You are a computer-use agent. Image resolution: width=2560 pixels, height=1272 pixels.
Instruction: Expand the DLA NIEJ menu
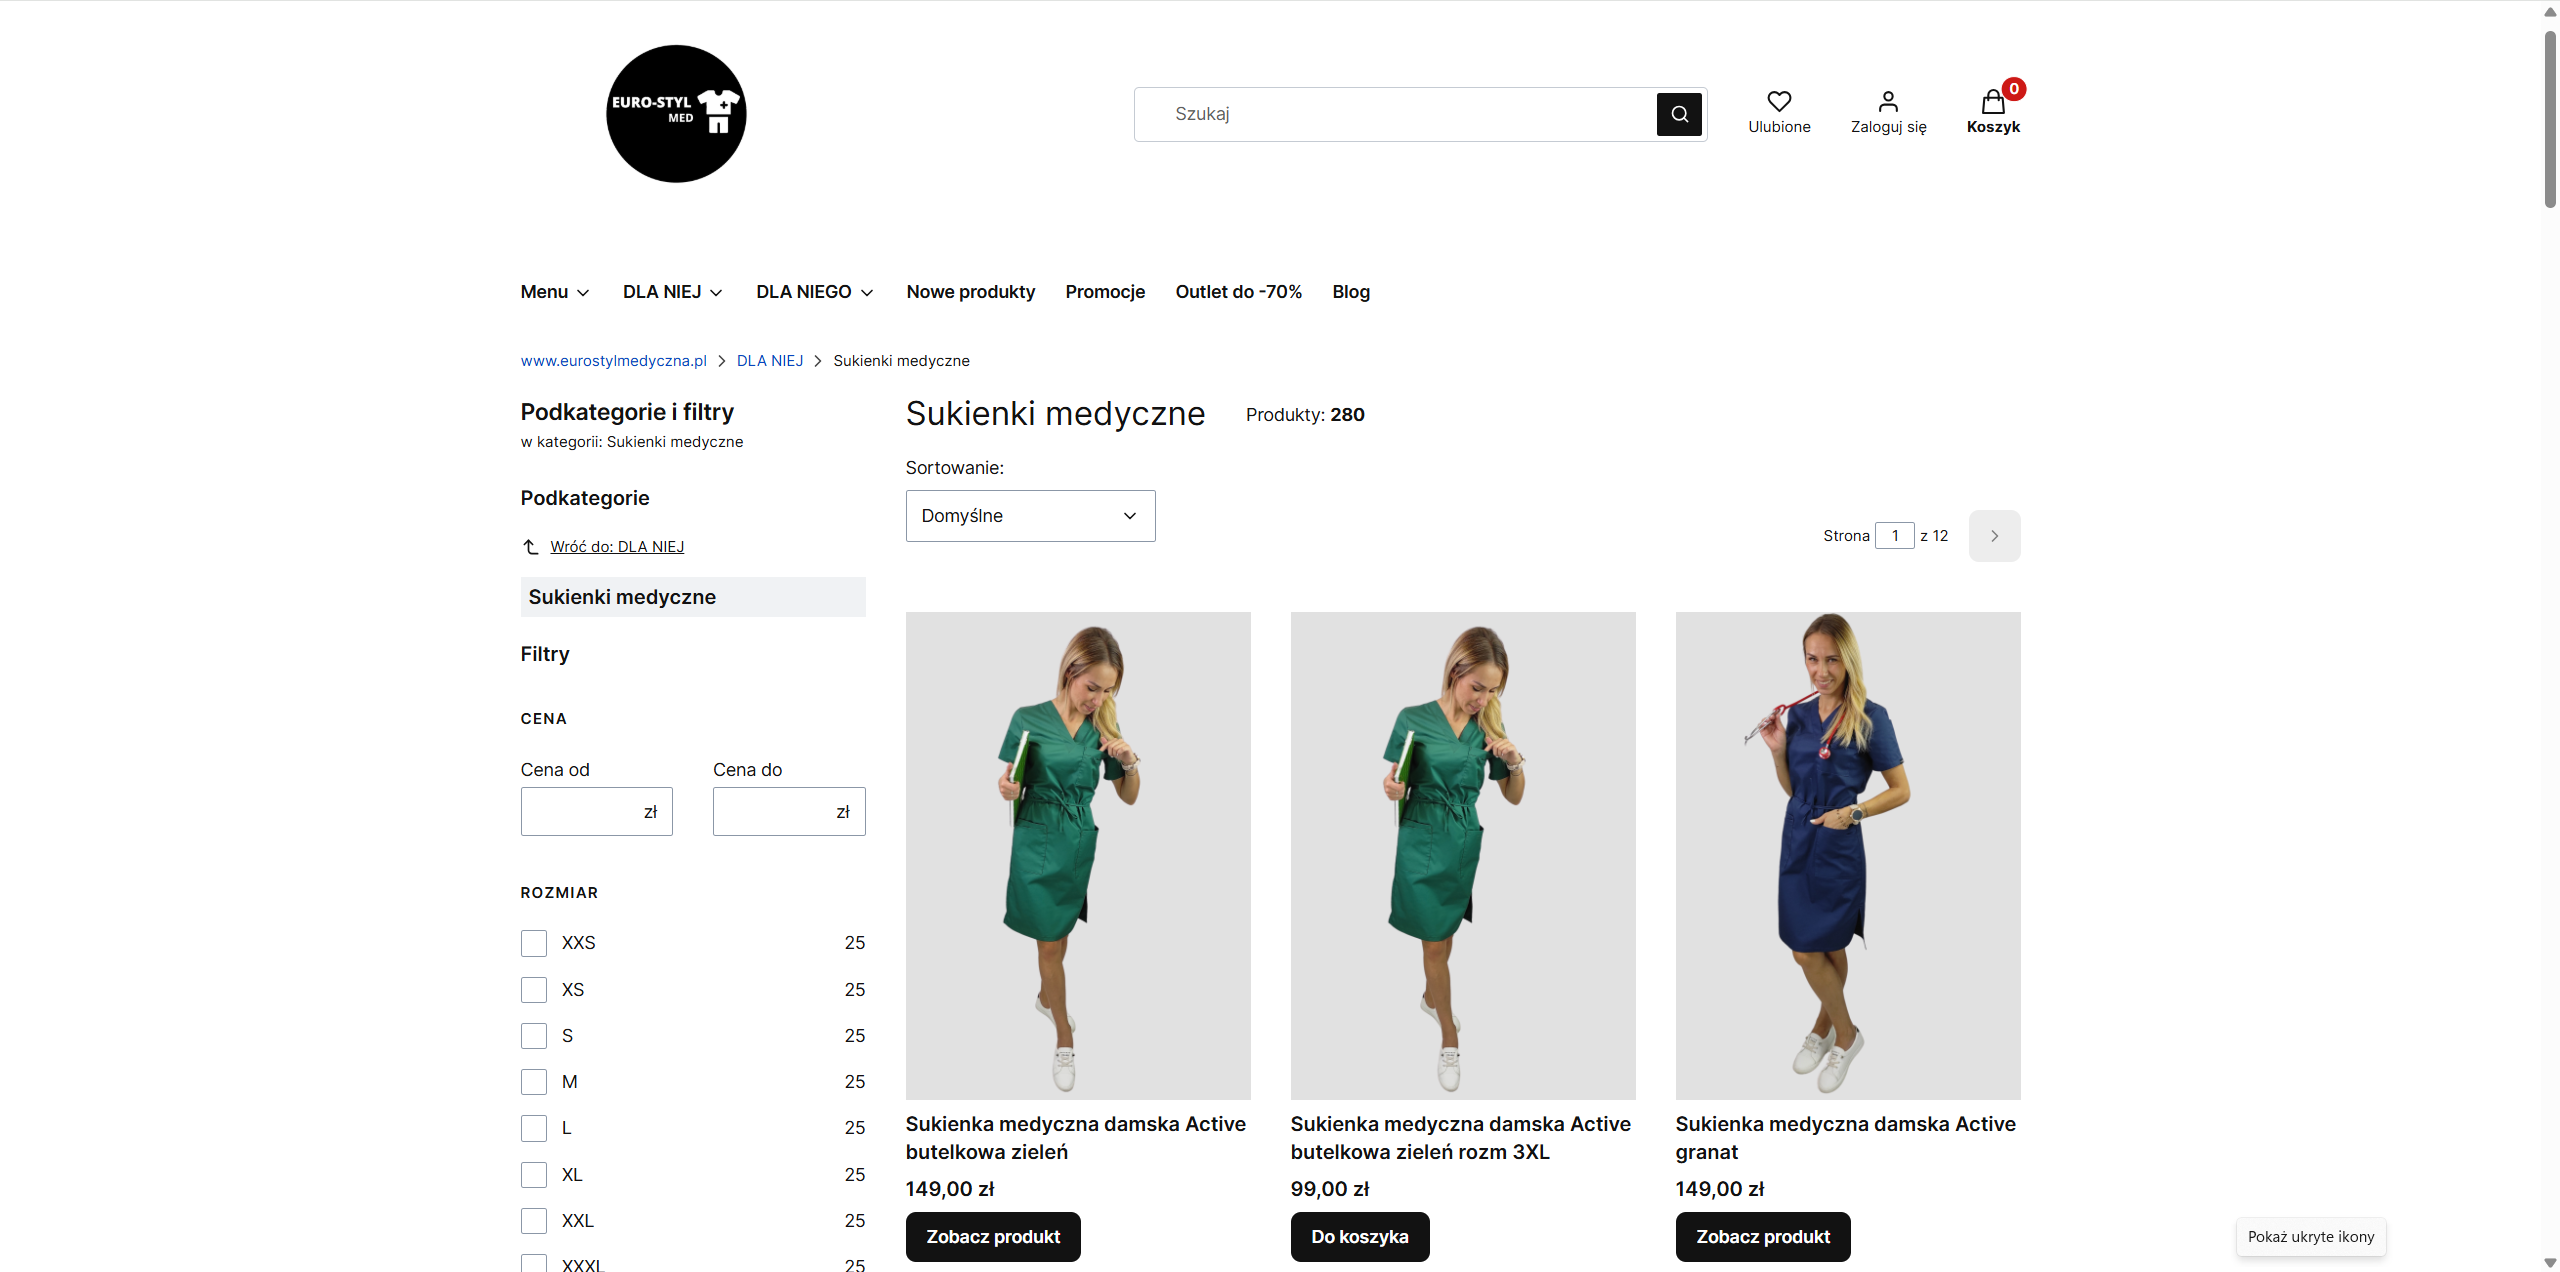[671, 292]
